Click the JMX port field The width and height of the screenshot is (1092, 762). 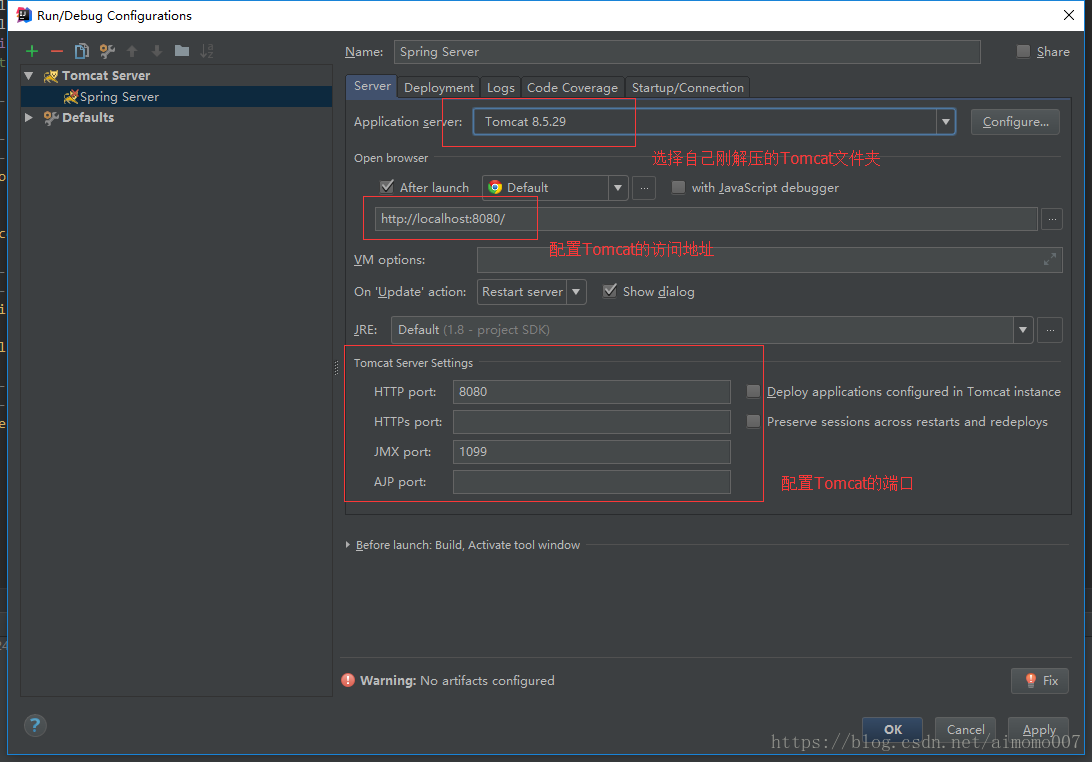pyautogui.click(x=591, y=451)
